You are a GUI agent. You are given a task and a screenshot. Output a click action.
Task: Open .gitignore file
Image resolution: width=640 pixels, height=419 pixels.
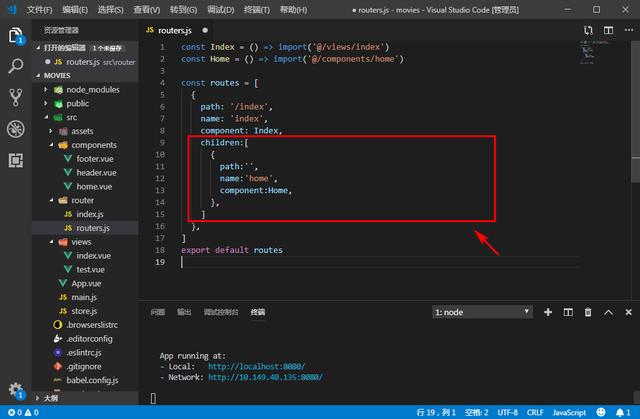coord(84,366)
